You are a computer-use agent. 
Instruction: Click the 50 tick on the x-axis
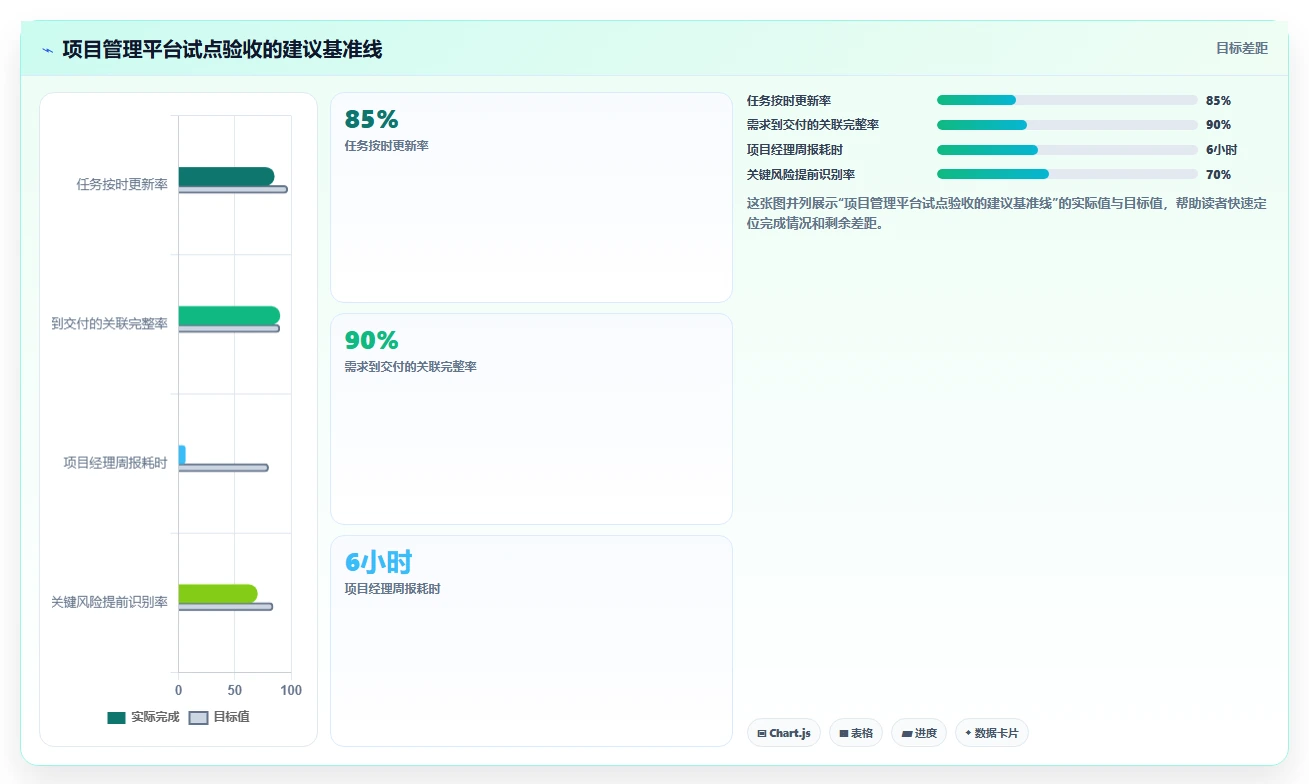click(235, 691)
